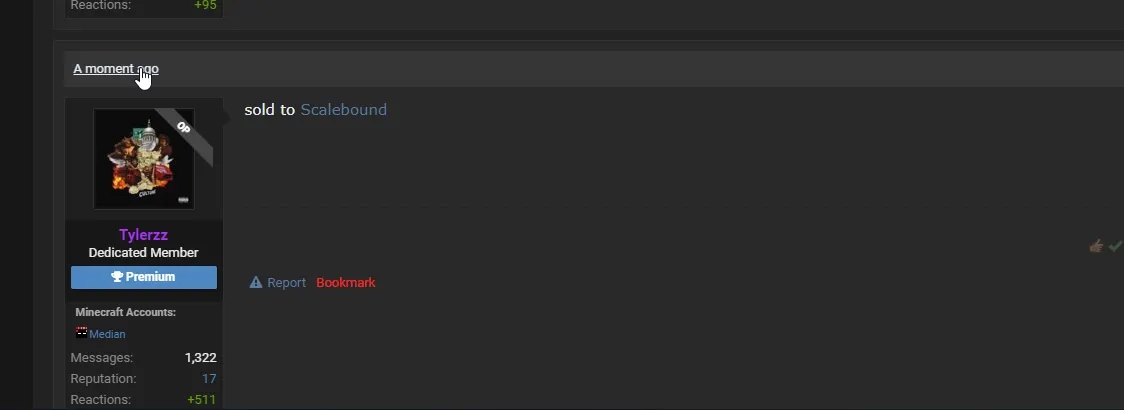
Task: Click the 1,322 messages count
Action: [x=200, y=358]
